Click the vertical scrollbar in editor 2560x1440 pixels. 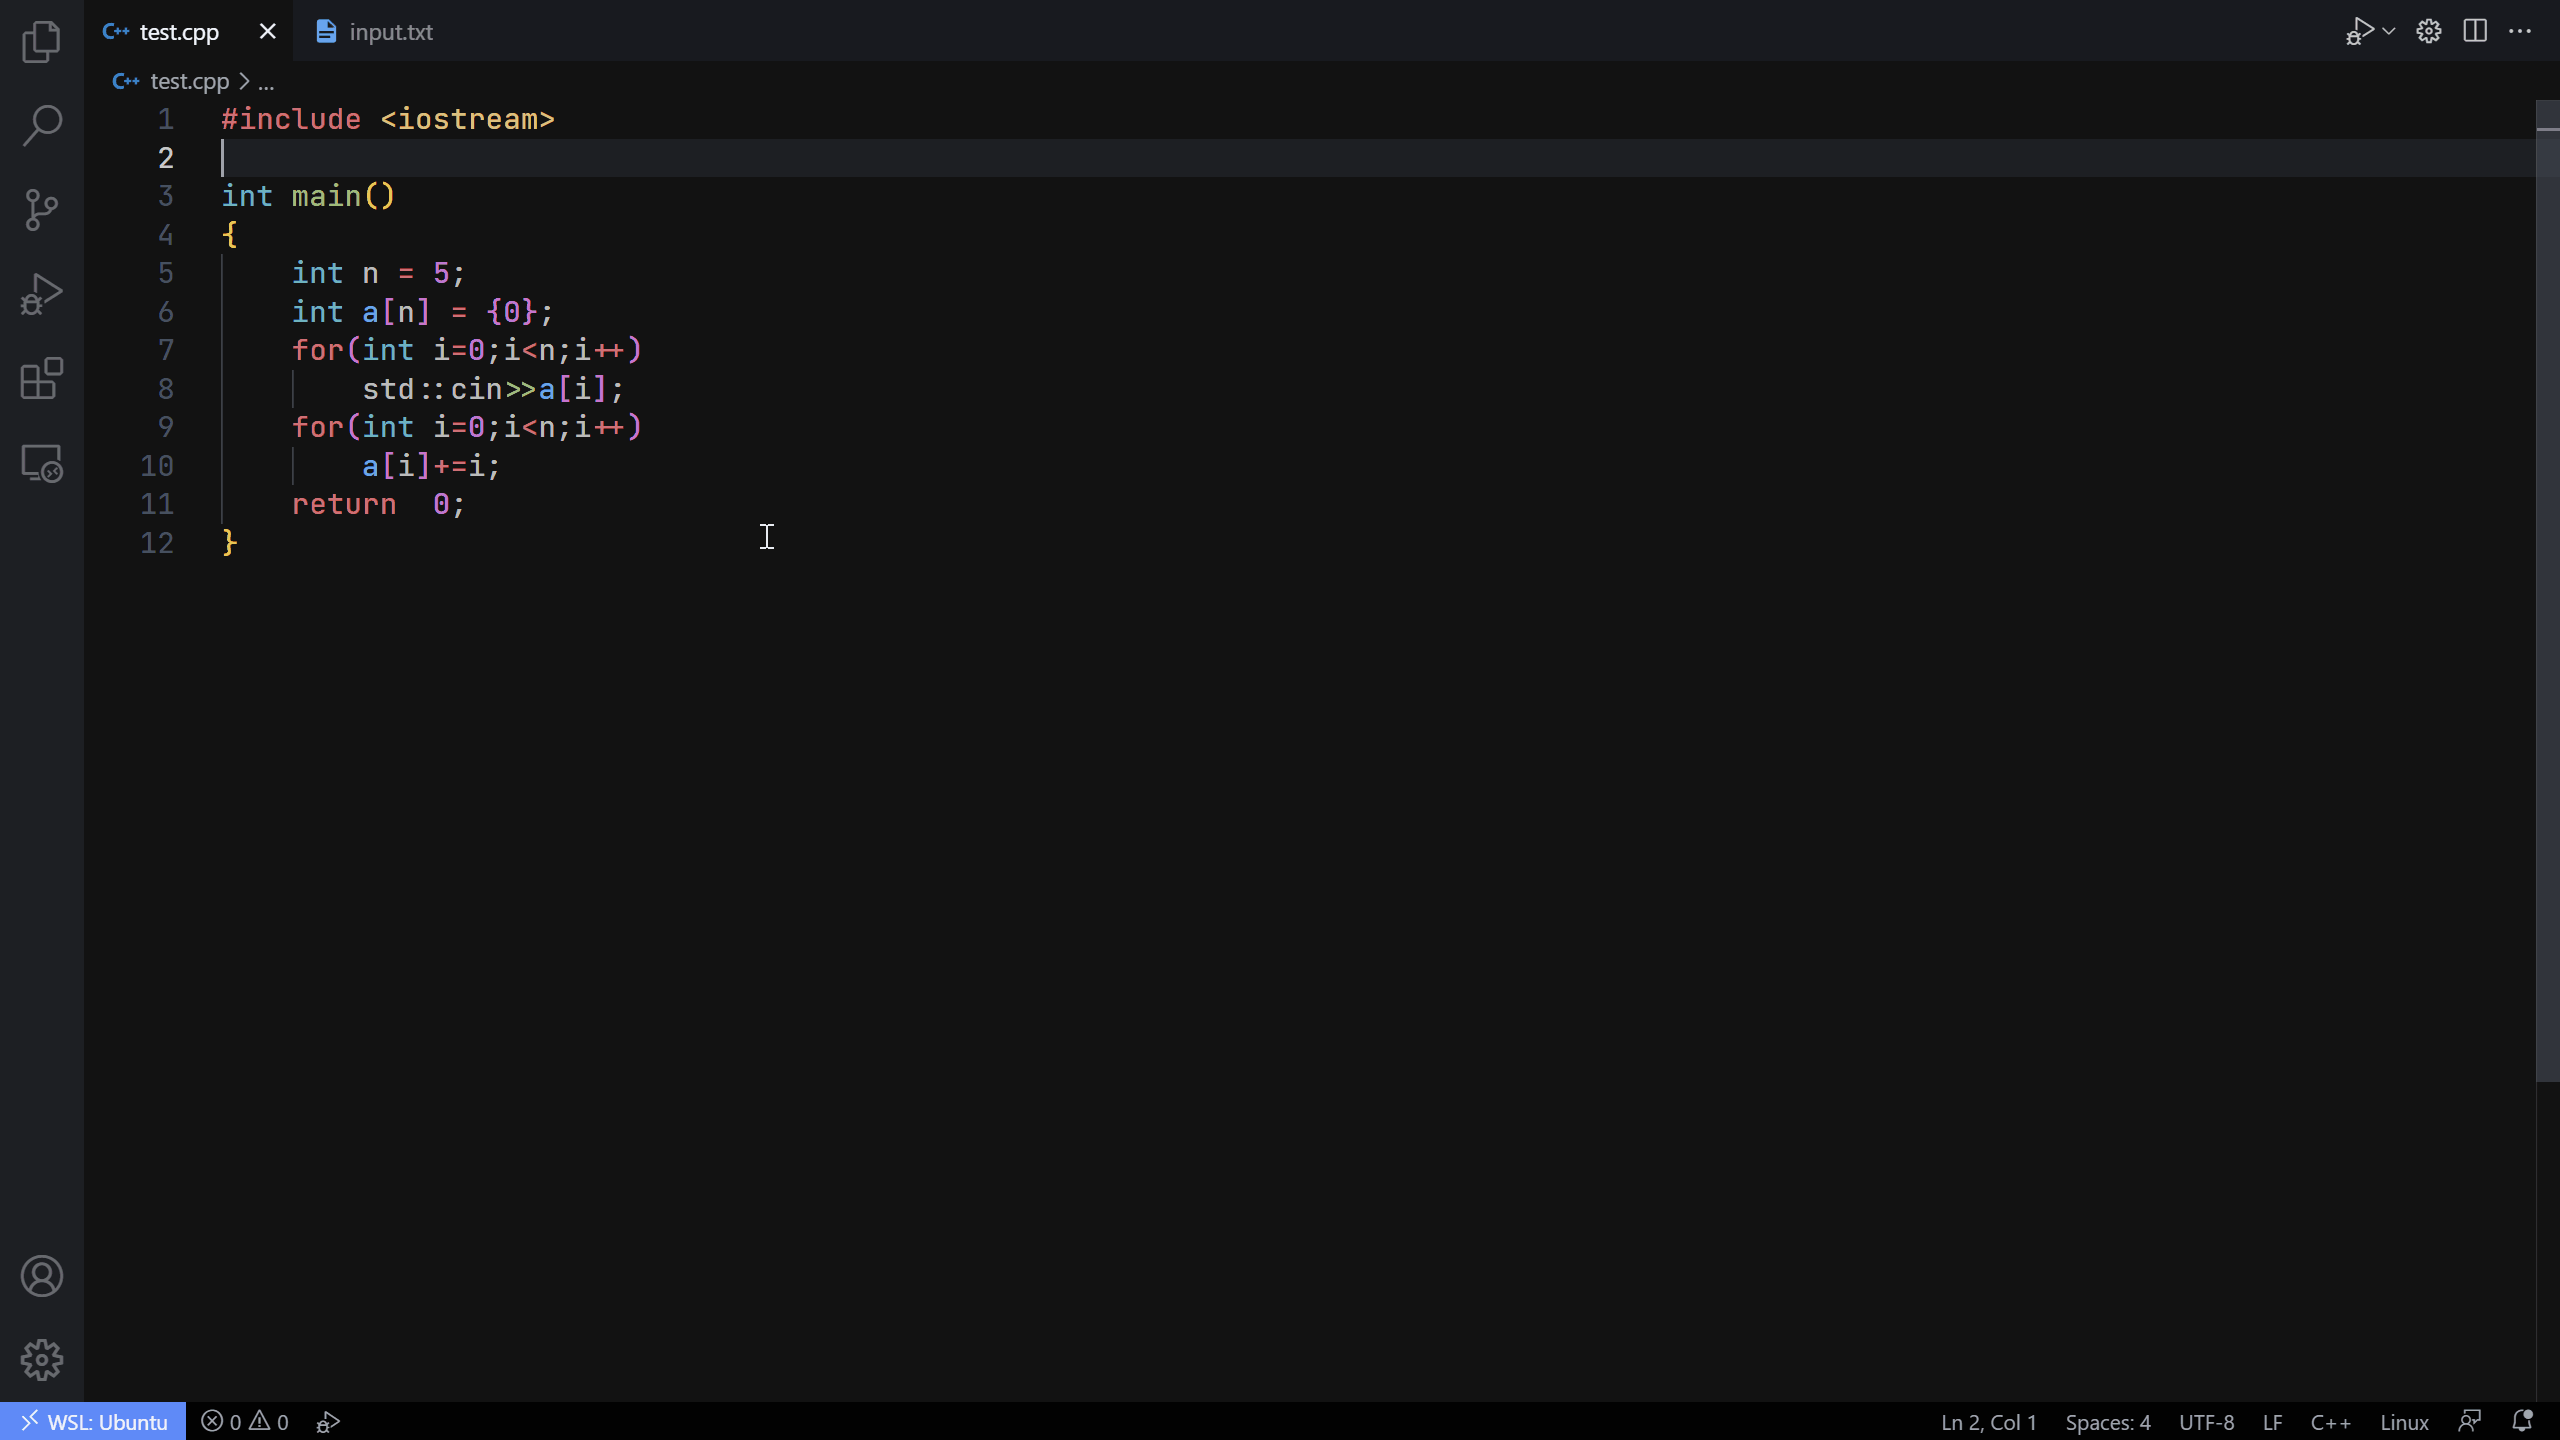tap(2547, 600)
